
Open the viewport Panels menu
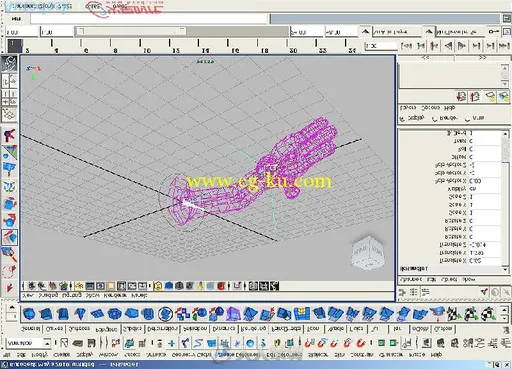[x=139, y=296]
